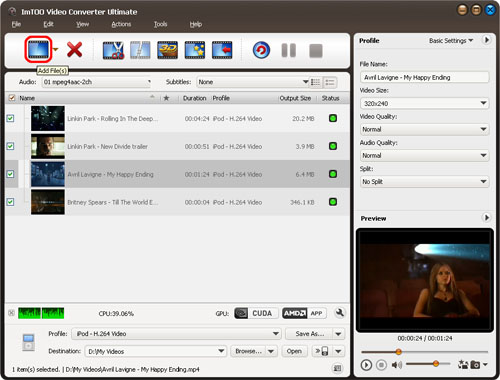Open the Add File(s) dropdown arrow
The width and height of the screenshot is (500, 380).
[55, 49]
